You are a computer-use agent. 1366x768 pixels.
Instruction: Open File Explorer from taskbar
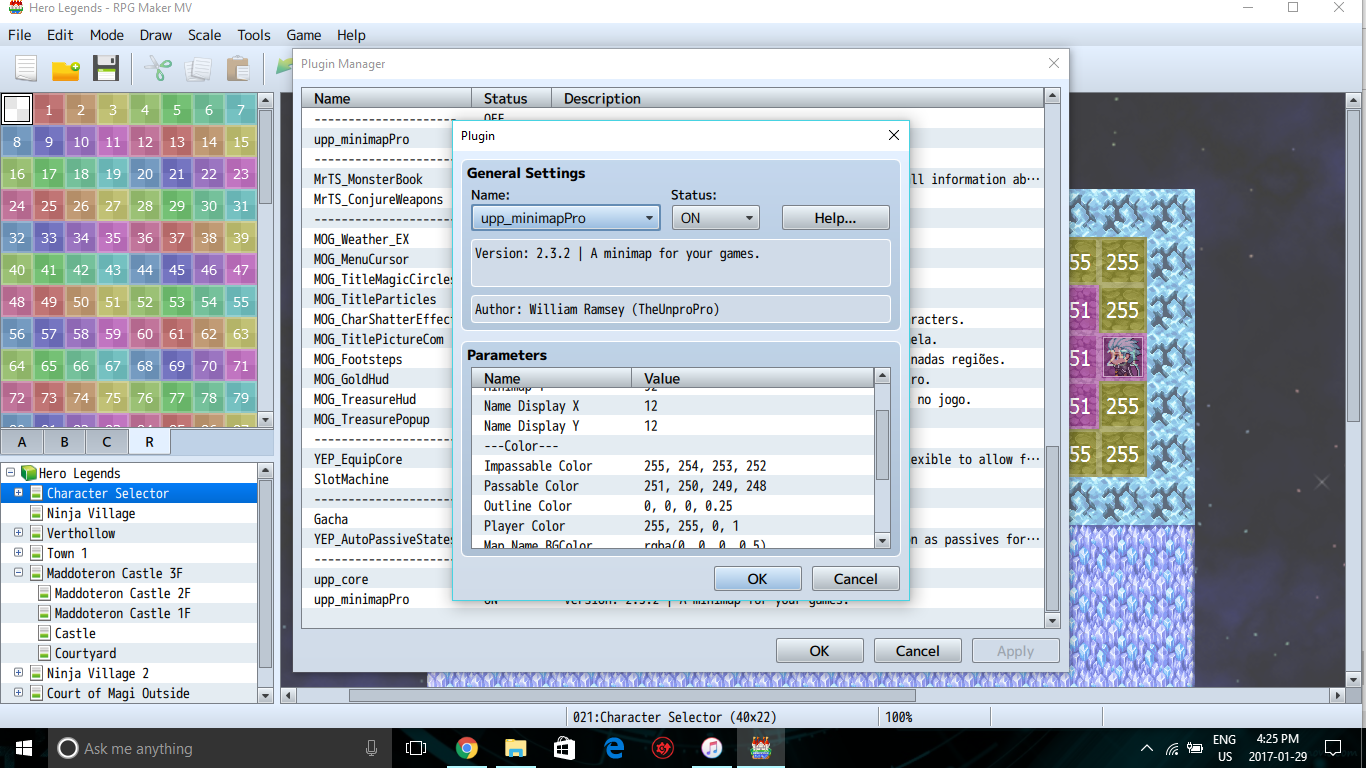[515, 748]
